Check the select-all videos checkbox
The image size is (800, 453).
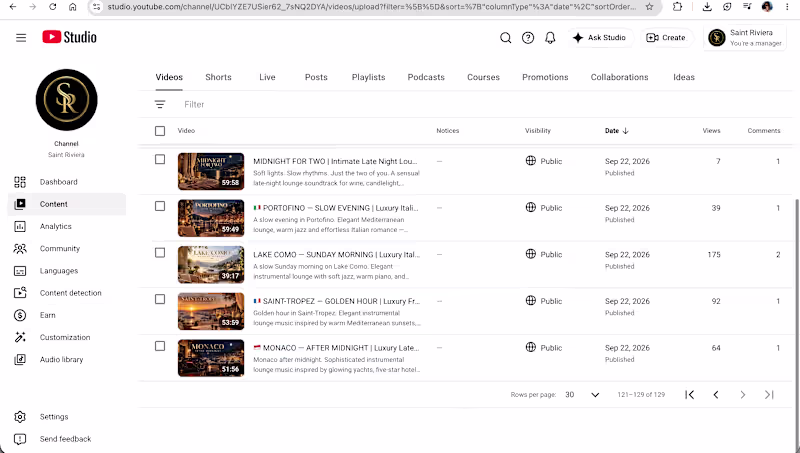[160, 131]
